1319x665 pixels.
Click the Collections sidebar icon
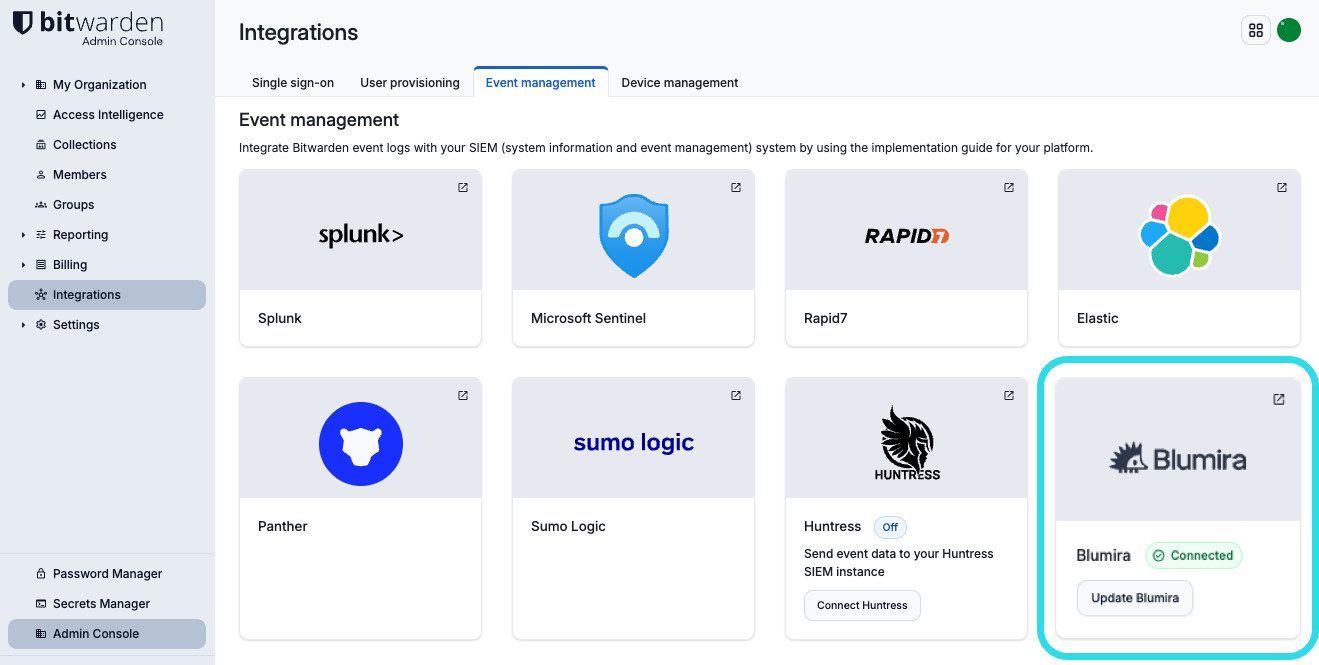click(x=41, y=145)
